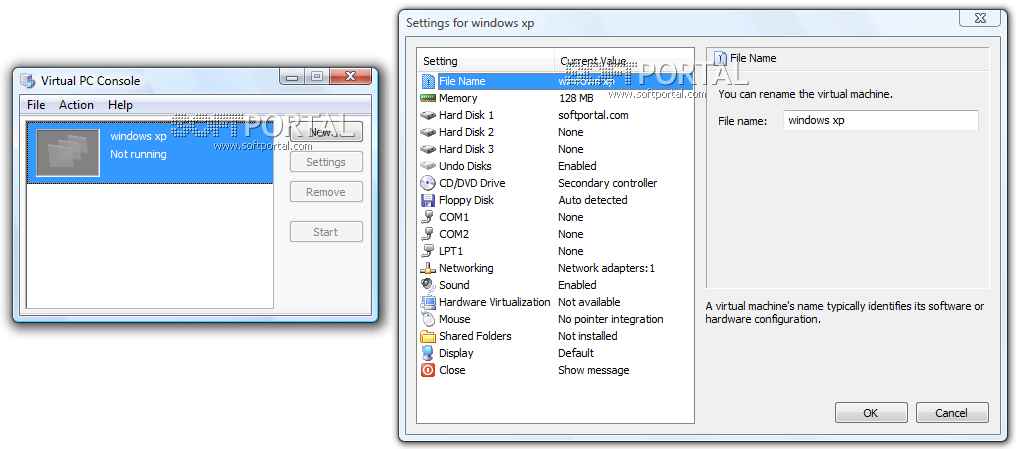Click the File Name setting icon
Screen dimensions: 1024x449
(428, 82)
